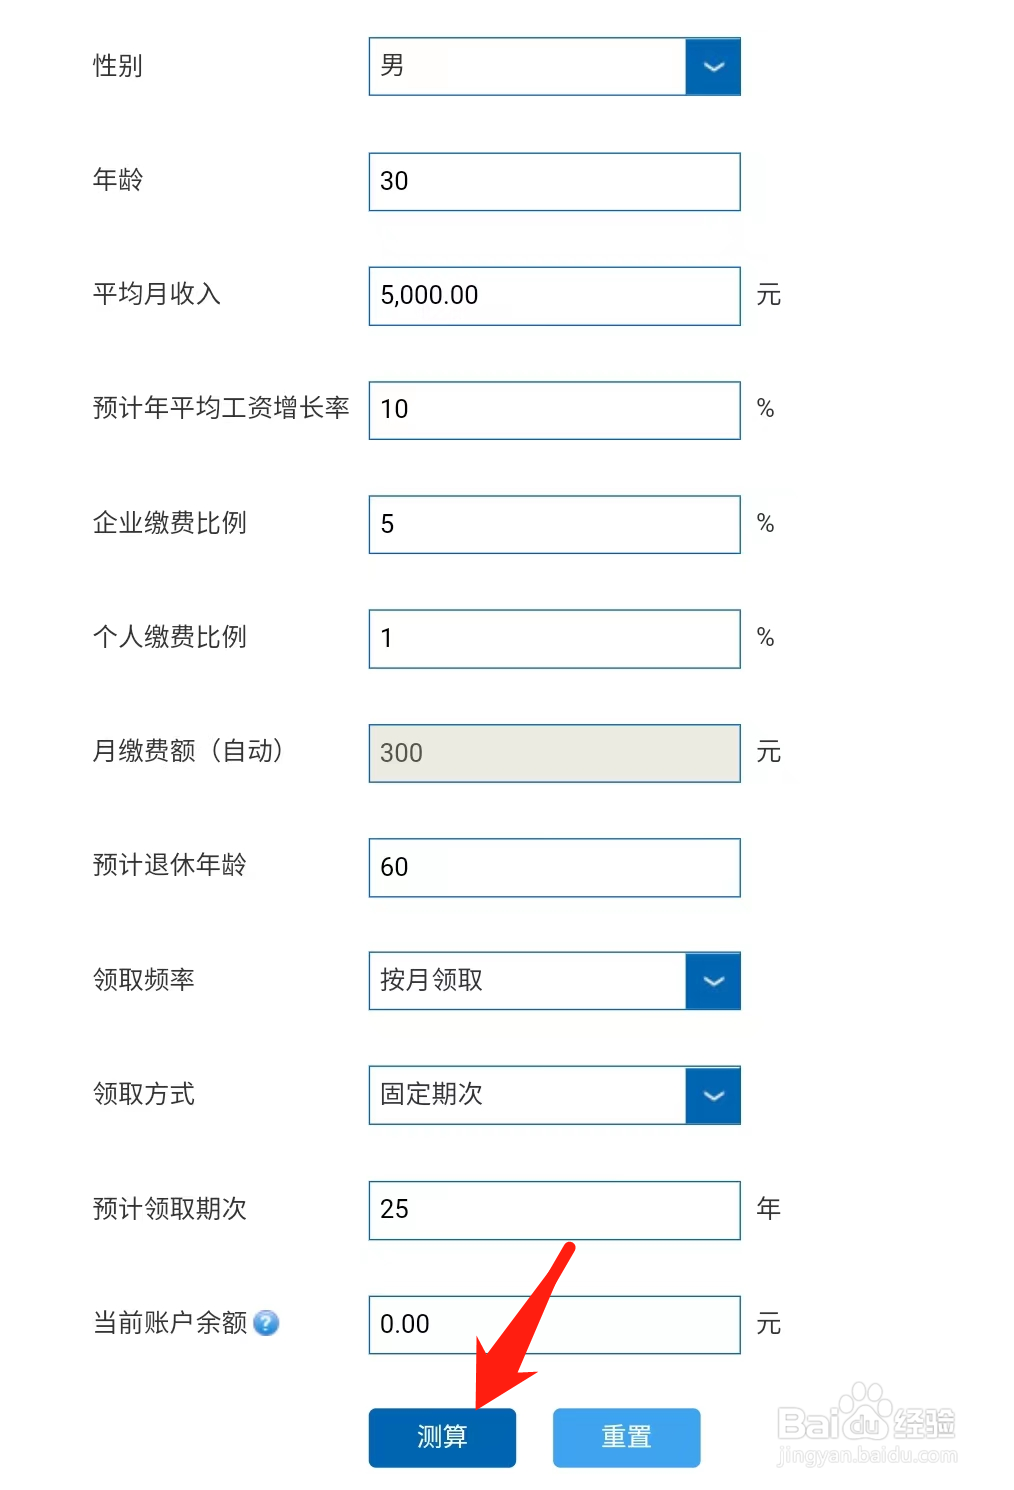Click the 平均月收入 input field
The image size is (1014, 1490).
coord(555,296)
